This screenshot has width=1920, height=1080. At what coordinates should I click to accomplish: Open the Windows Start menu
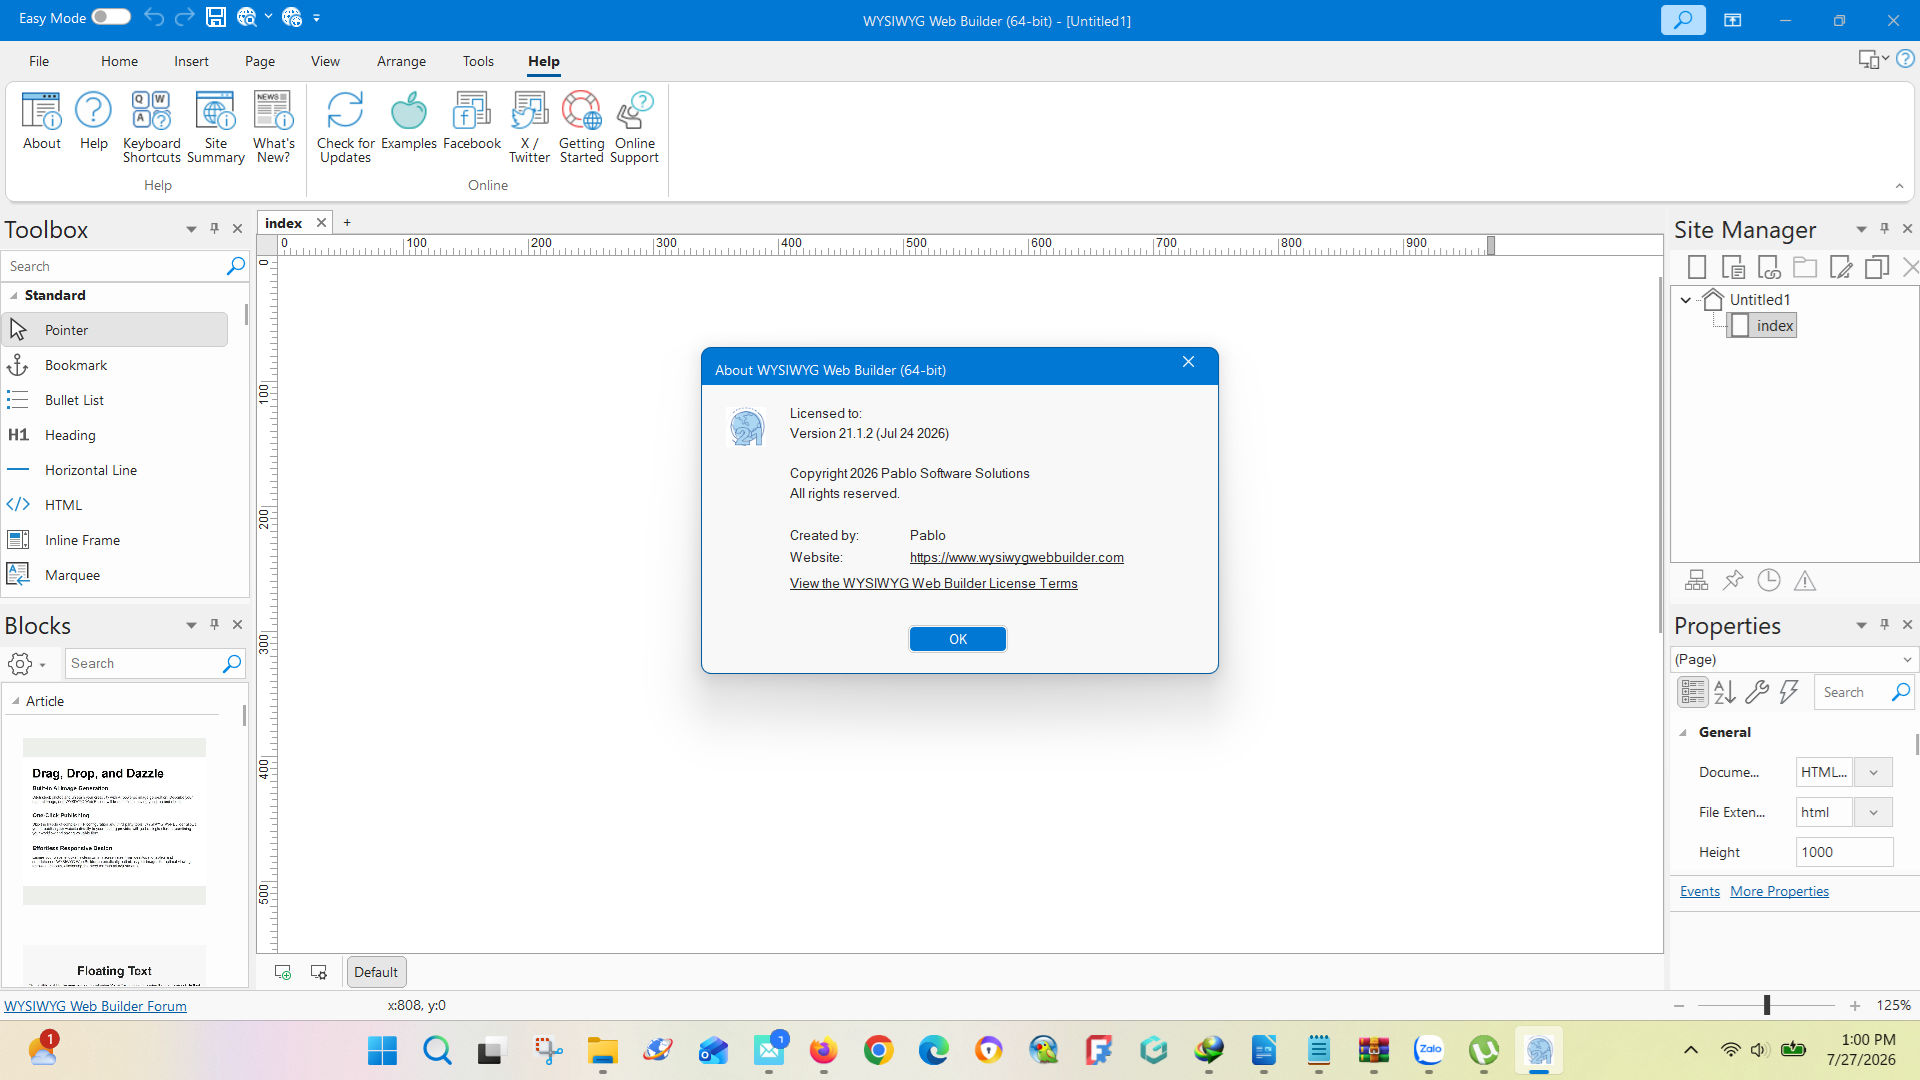[x=382, y=1050]
